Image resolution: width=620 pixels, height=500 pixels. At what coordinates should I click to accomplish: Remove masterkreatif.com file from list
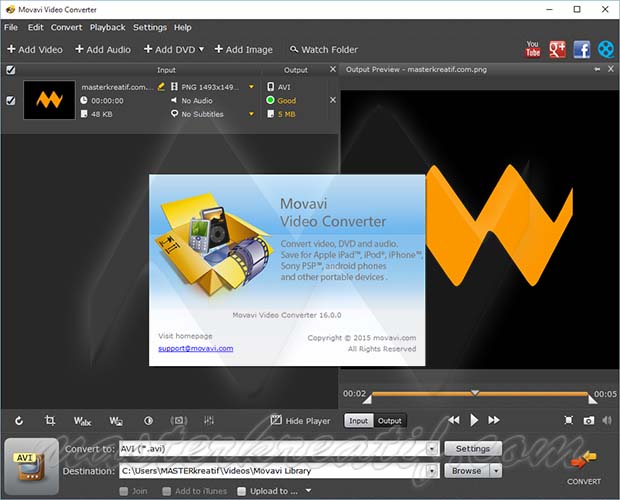[333, 100]
